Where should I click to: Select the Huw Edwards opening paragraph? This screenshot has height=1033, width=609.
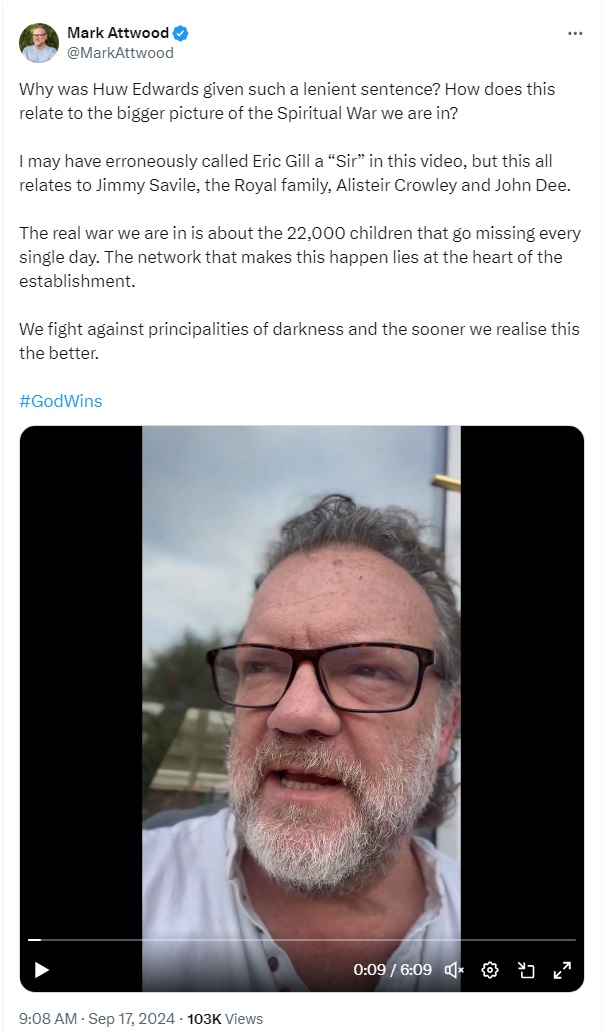287,101
